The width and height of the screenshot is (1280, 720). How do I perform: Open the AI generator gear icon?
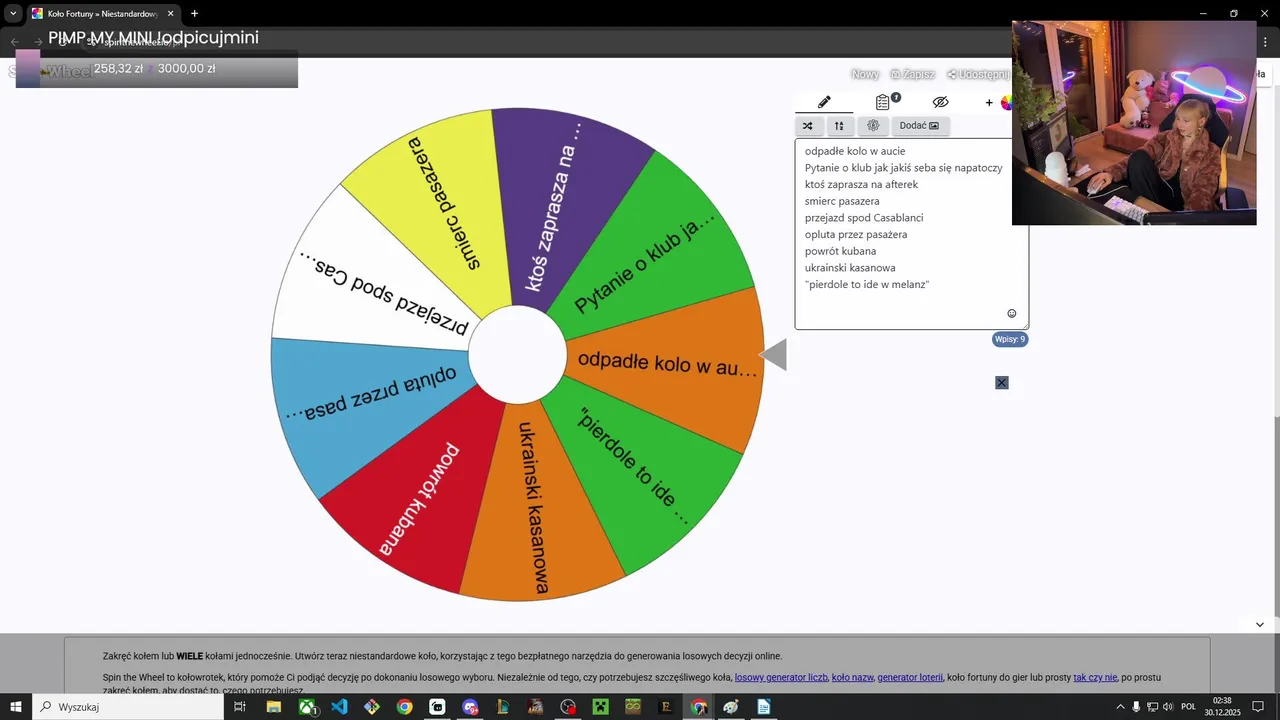click(873, 126)
